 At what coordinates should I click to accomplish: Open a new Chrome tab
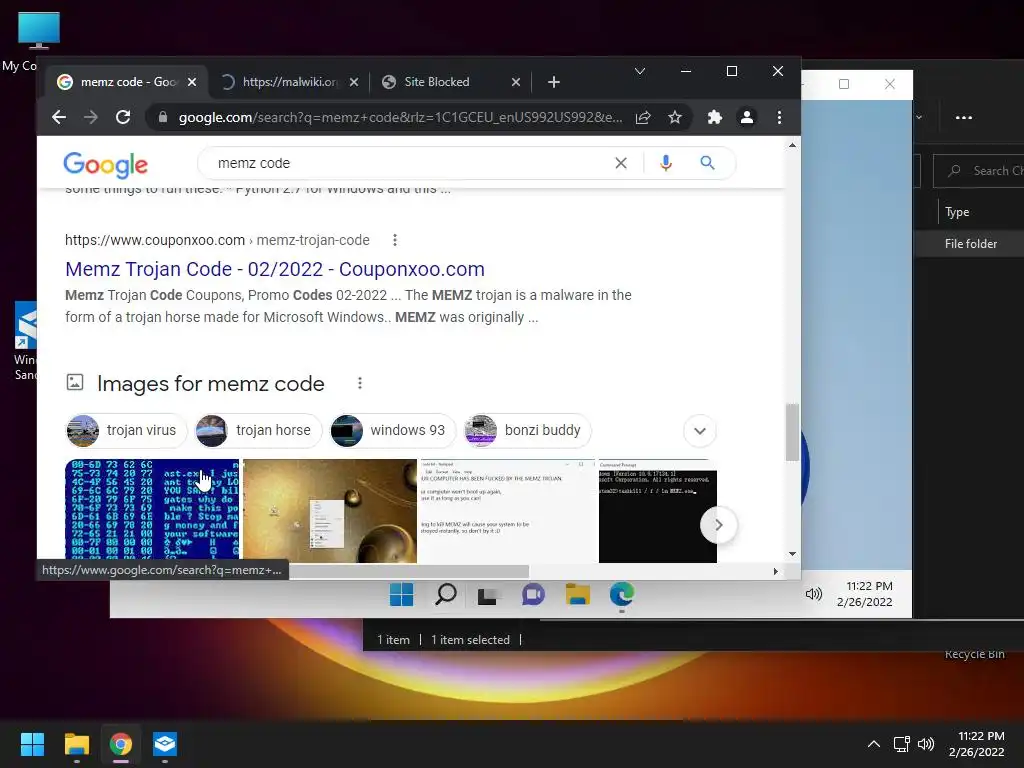[x=554, y=82]
